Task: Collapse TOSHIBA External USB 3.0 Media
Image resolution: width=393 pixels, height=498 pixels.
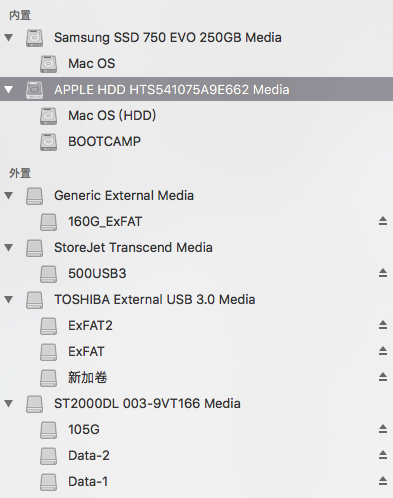Action: click(9, 299)
